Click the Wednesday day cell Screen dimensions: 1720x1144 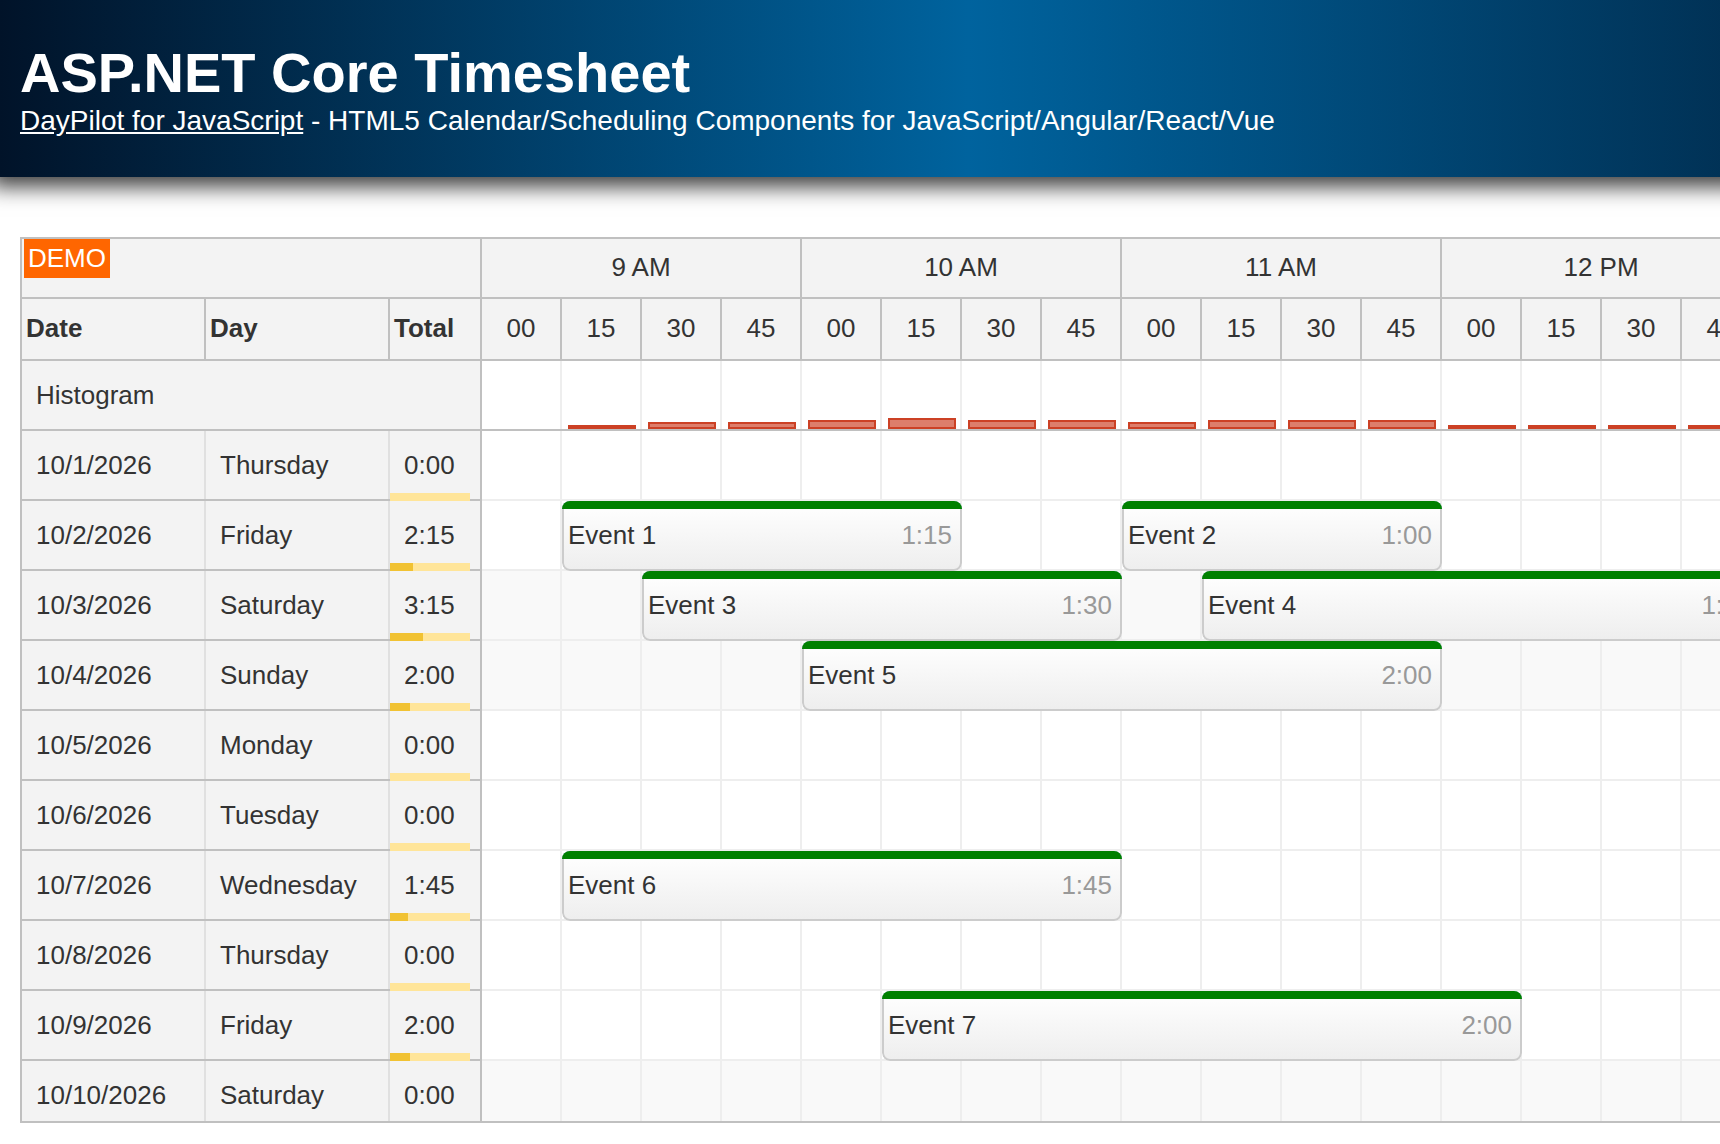coord(297,885)
